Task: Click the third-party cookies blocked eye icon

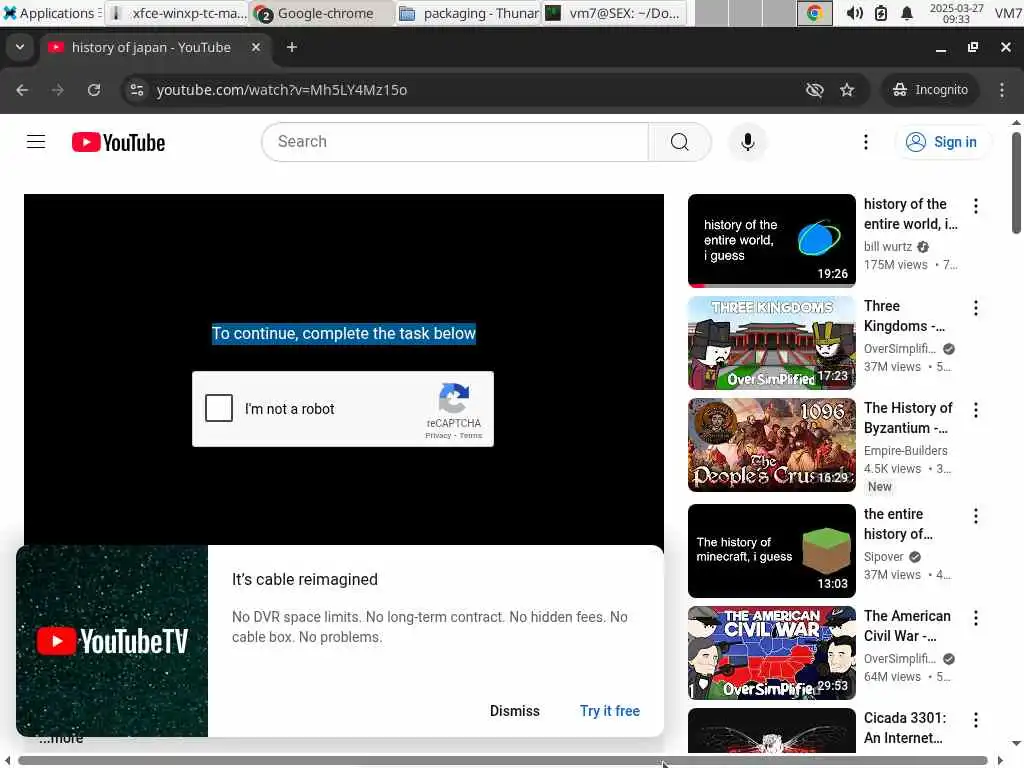Action: (814, 90)
